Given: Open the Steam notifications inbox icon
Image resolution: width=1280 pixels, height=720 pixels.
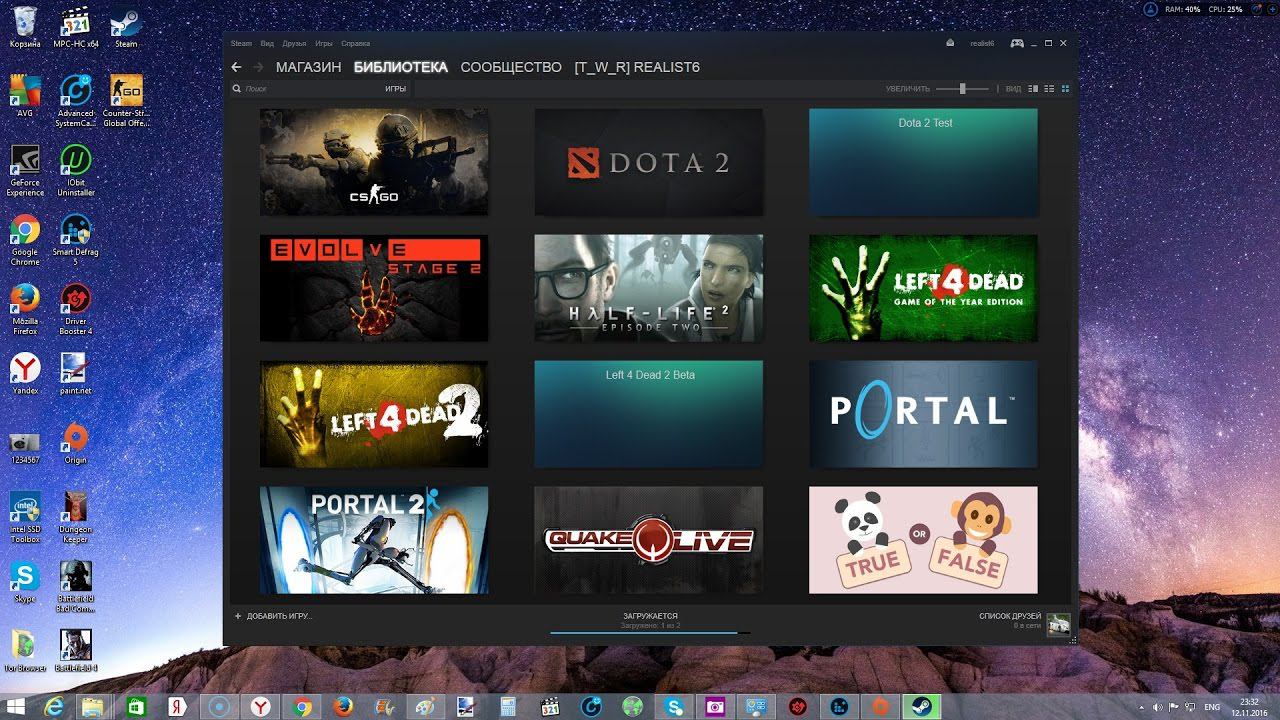Looking at the screenshot, I should [x=950, y=43].
